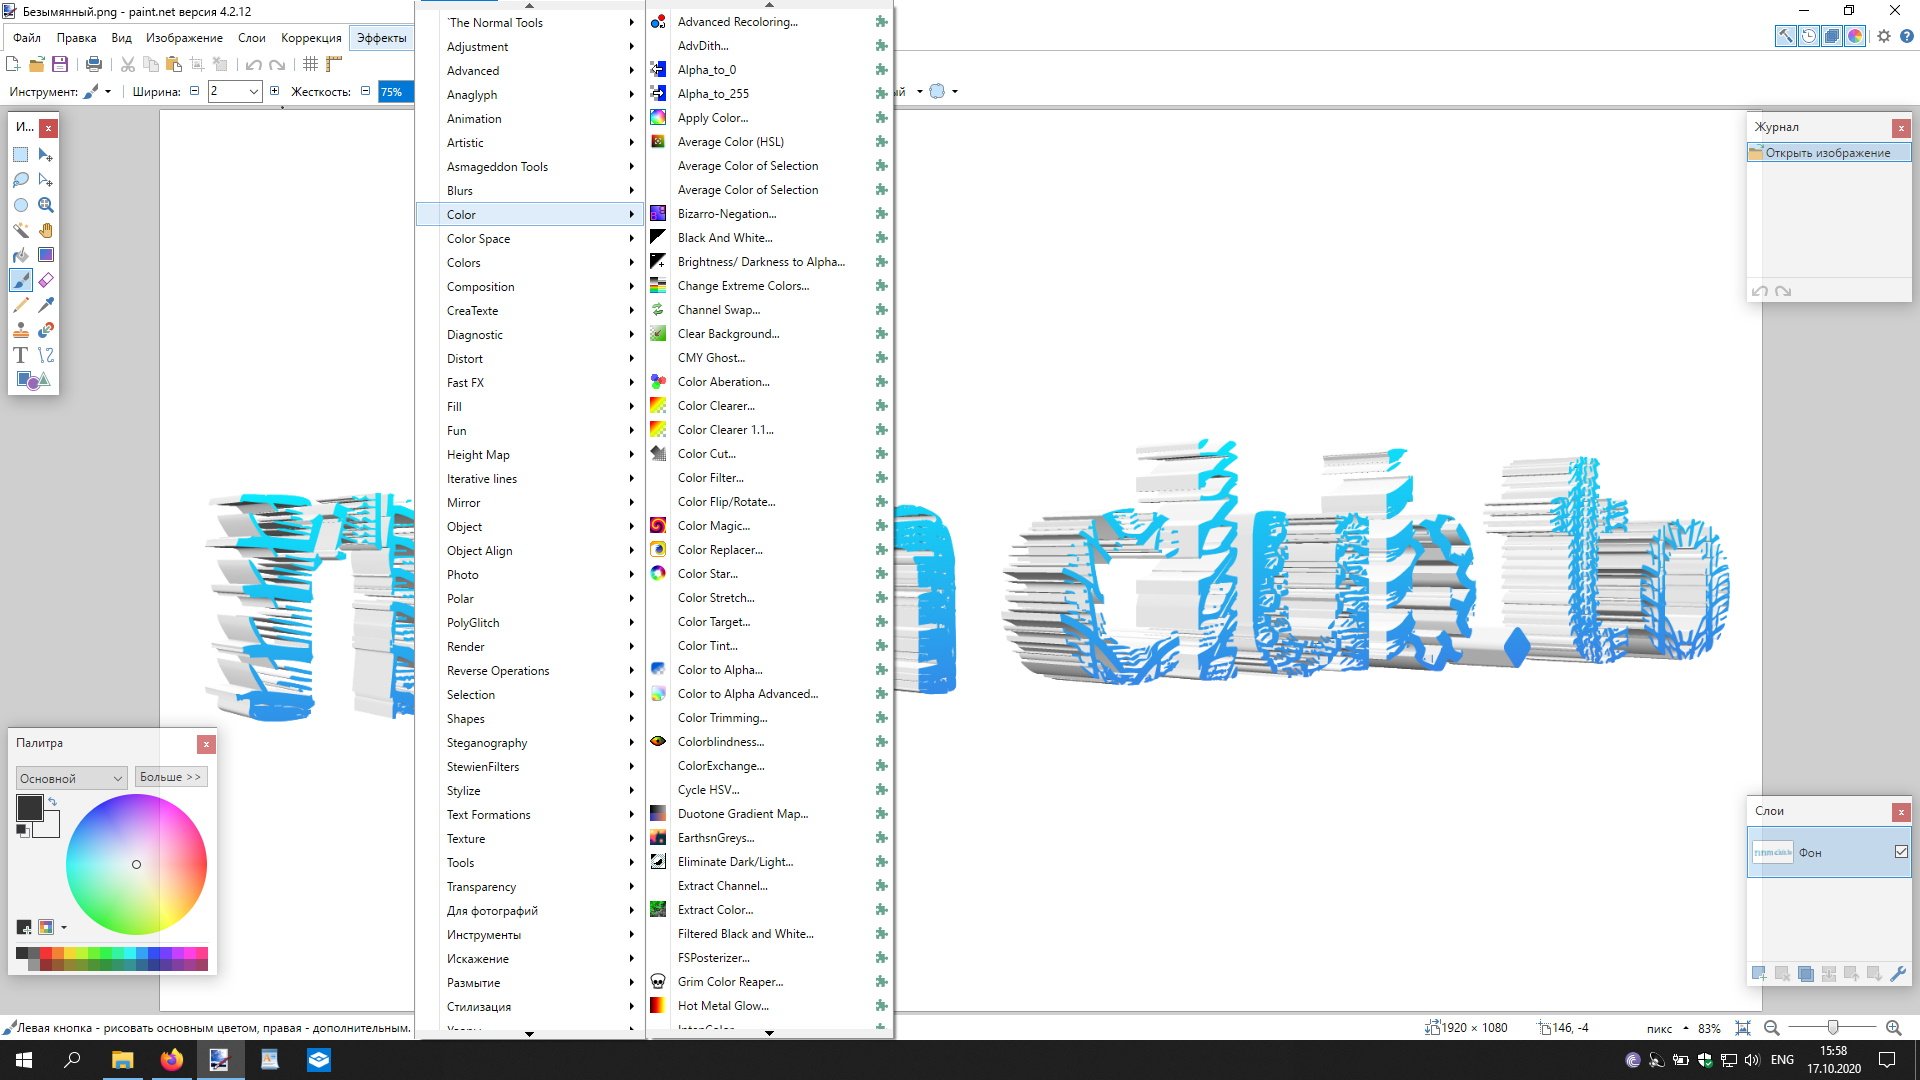Select the Zoom tool
1920x1080 pixels.
click(46, 205)
